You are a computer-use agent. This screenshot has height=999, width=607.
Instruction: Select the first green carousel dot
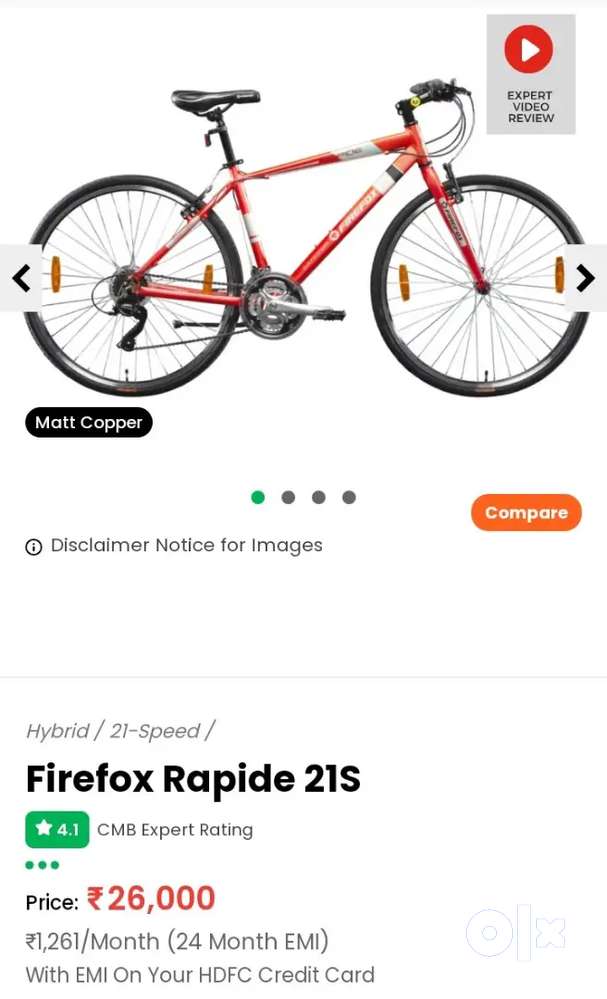pyautogui.click(x=258, y=497)
